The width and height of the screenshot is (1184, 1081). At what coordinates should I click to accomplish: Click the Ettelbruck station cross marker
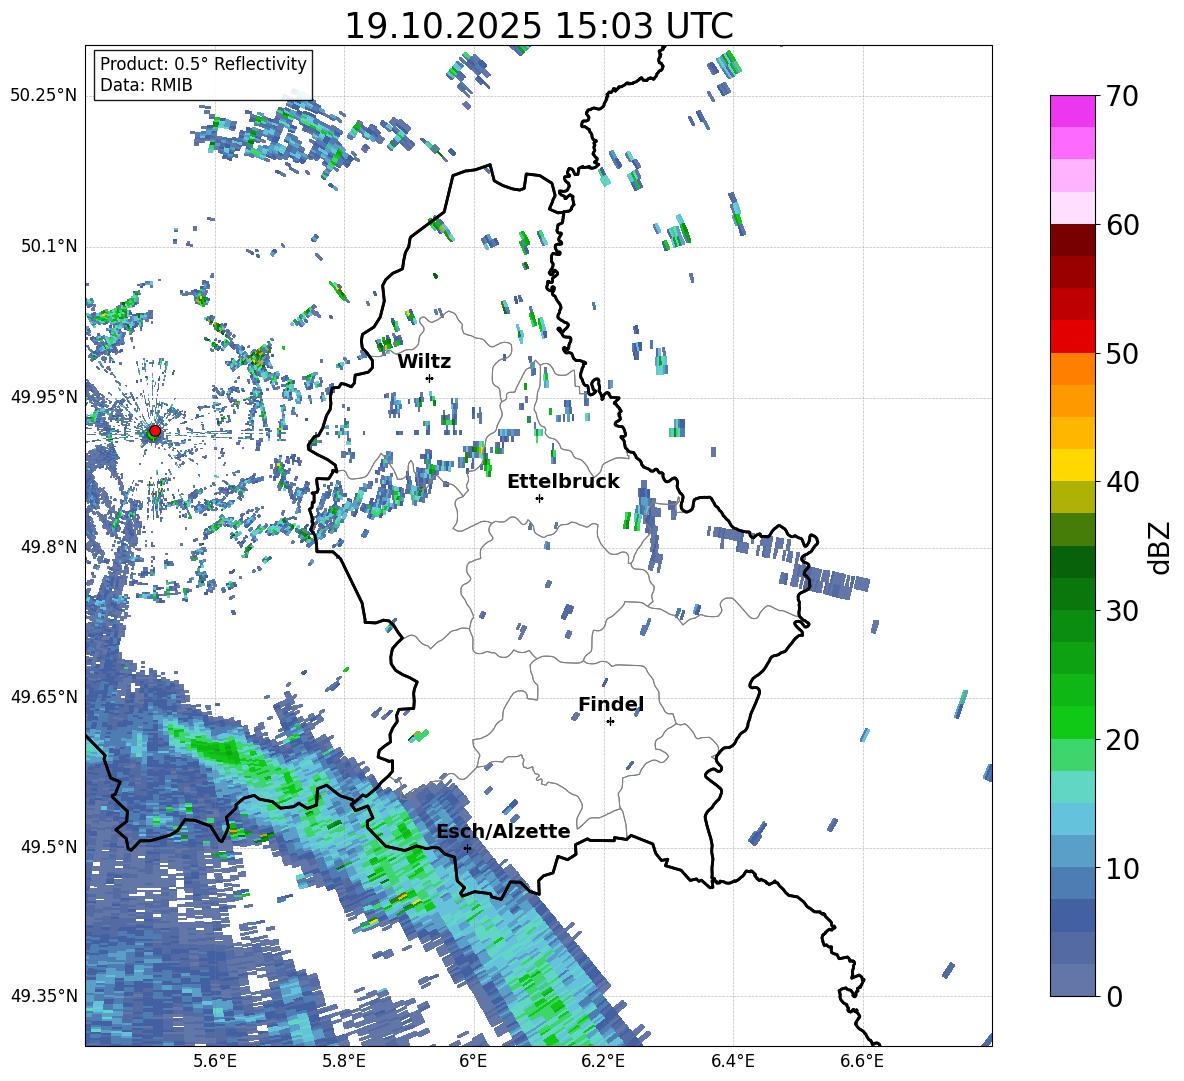pyautogui.click(x=539, y=498)
